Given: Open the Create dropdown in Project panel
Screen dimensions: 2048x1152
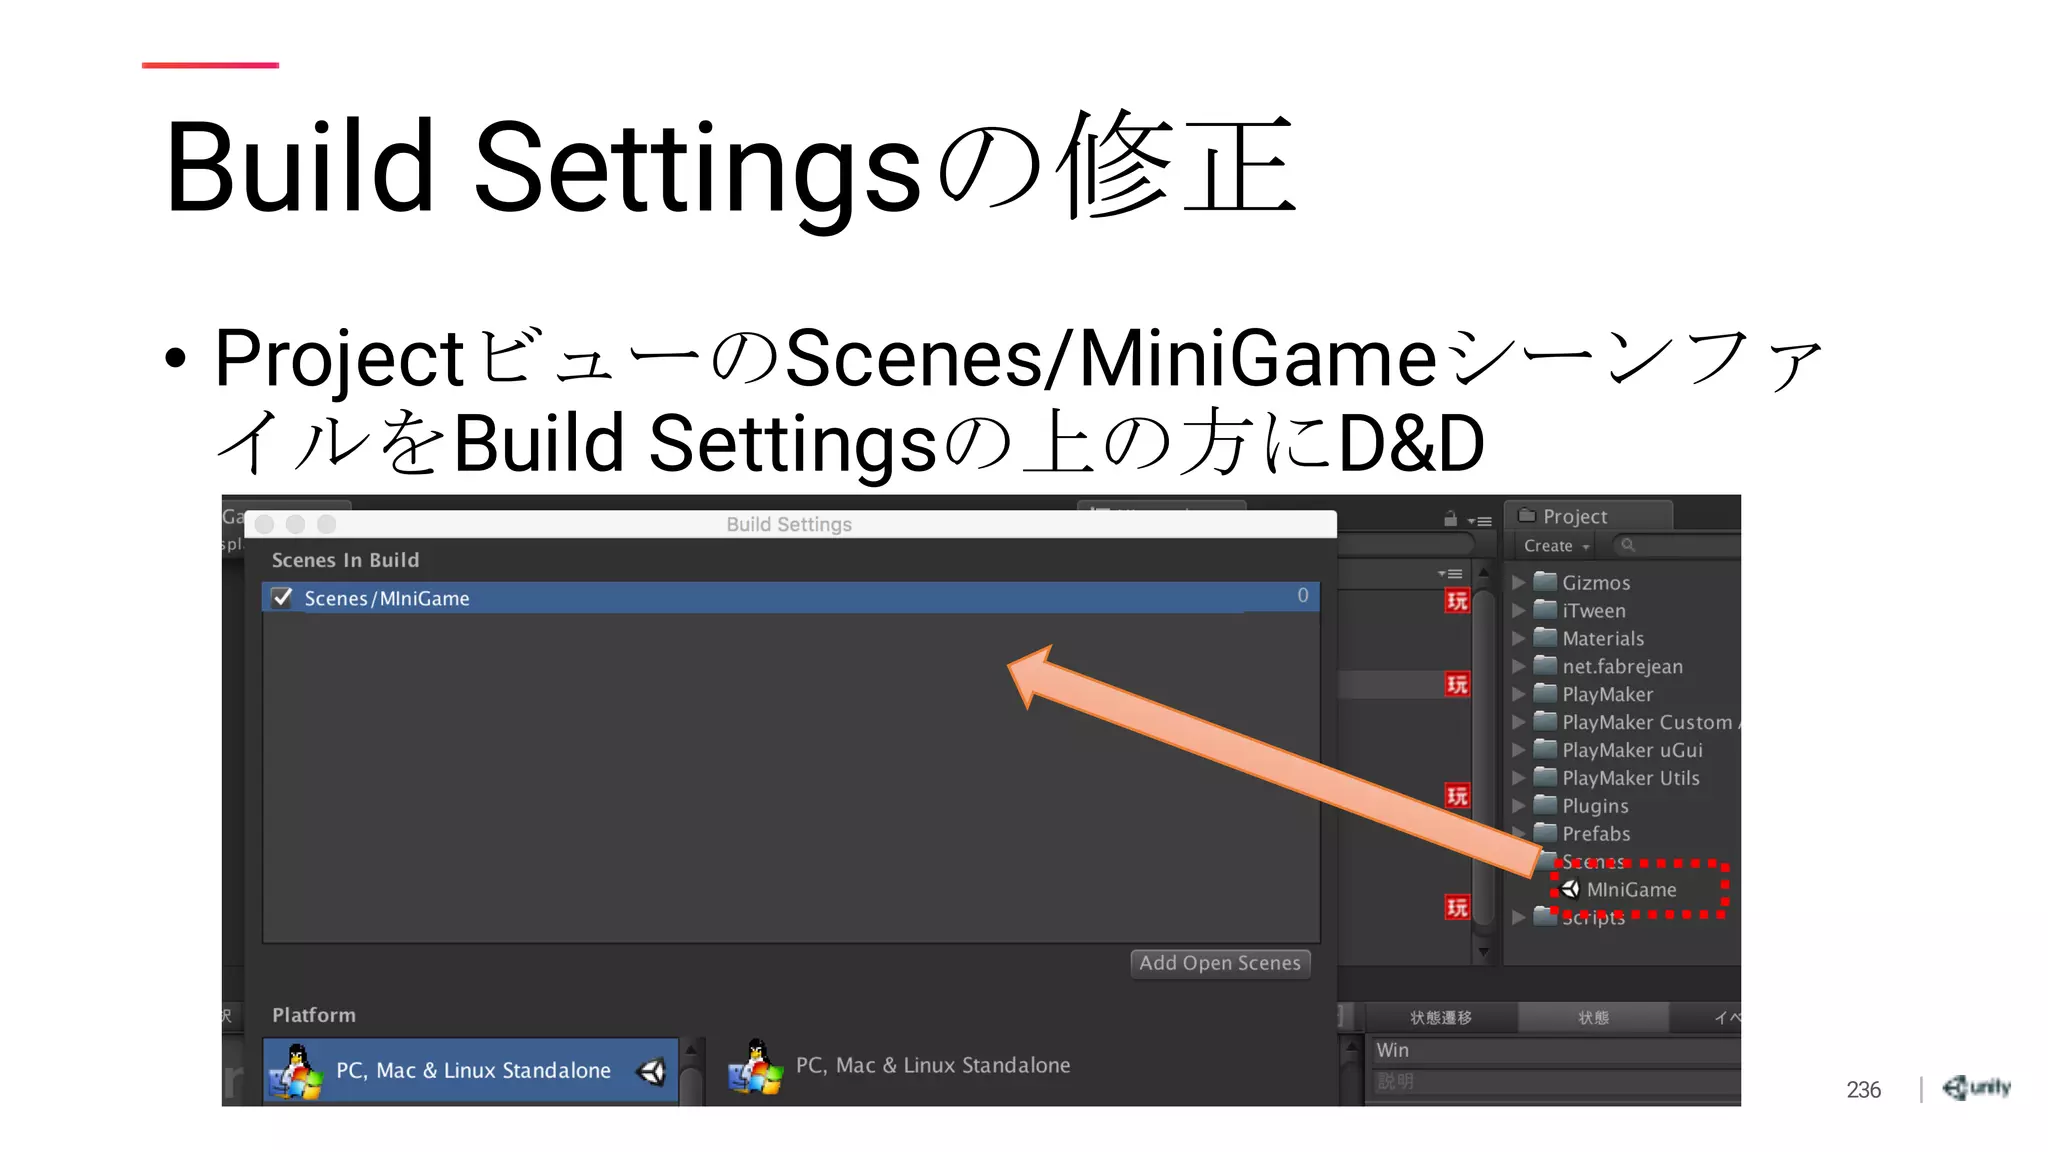Looking at the screenshot, I should pyautogui.click(x=1556, y=546).
